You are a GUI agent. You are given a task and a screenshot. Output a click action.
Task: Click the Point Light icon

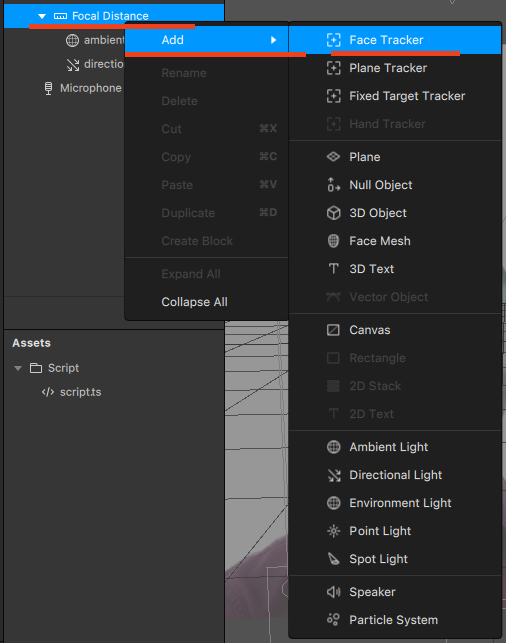(333, 531)
